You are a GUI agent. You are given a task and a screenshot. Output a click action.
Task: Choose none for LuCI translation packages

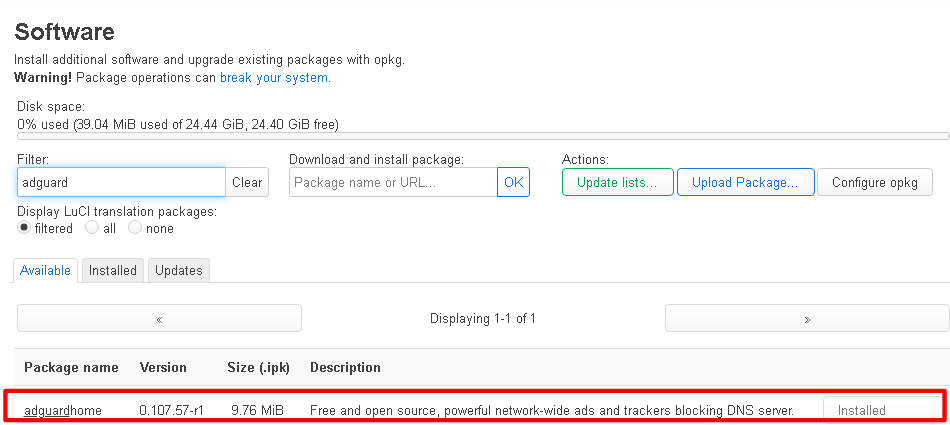135,228
